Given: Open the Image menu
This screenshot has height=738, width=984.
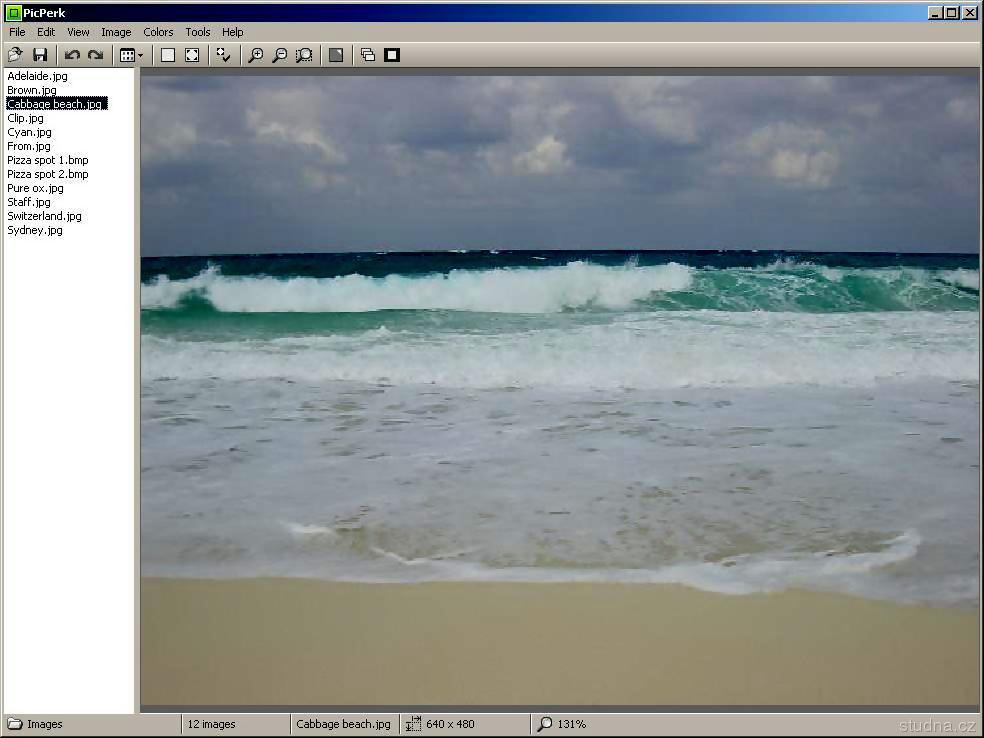Looking at the screenshot, I should (x=116, y=32).
